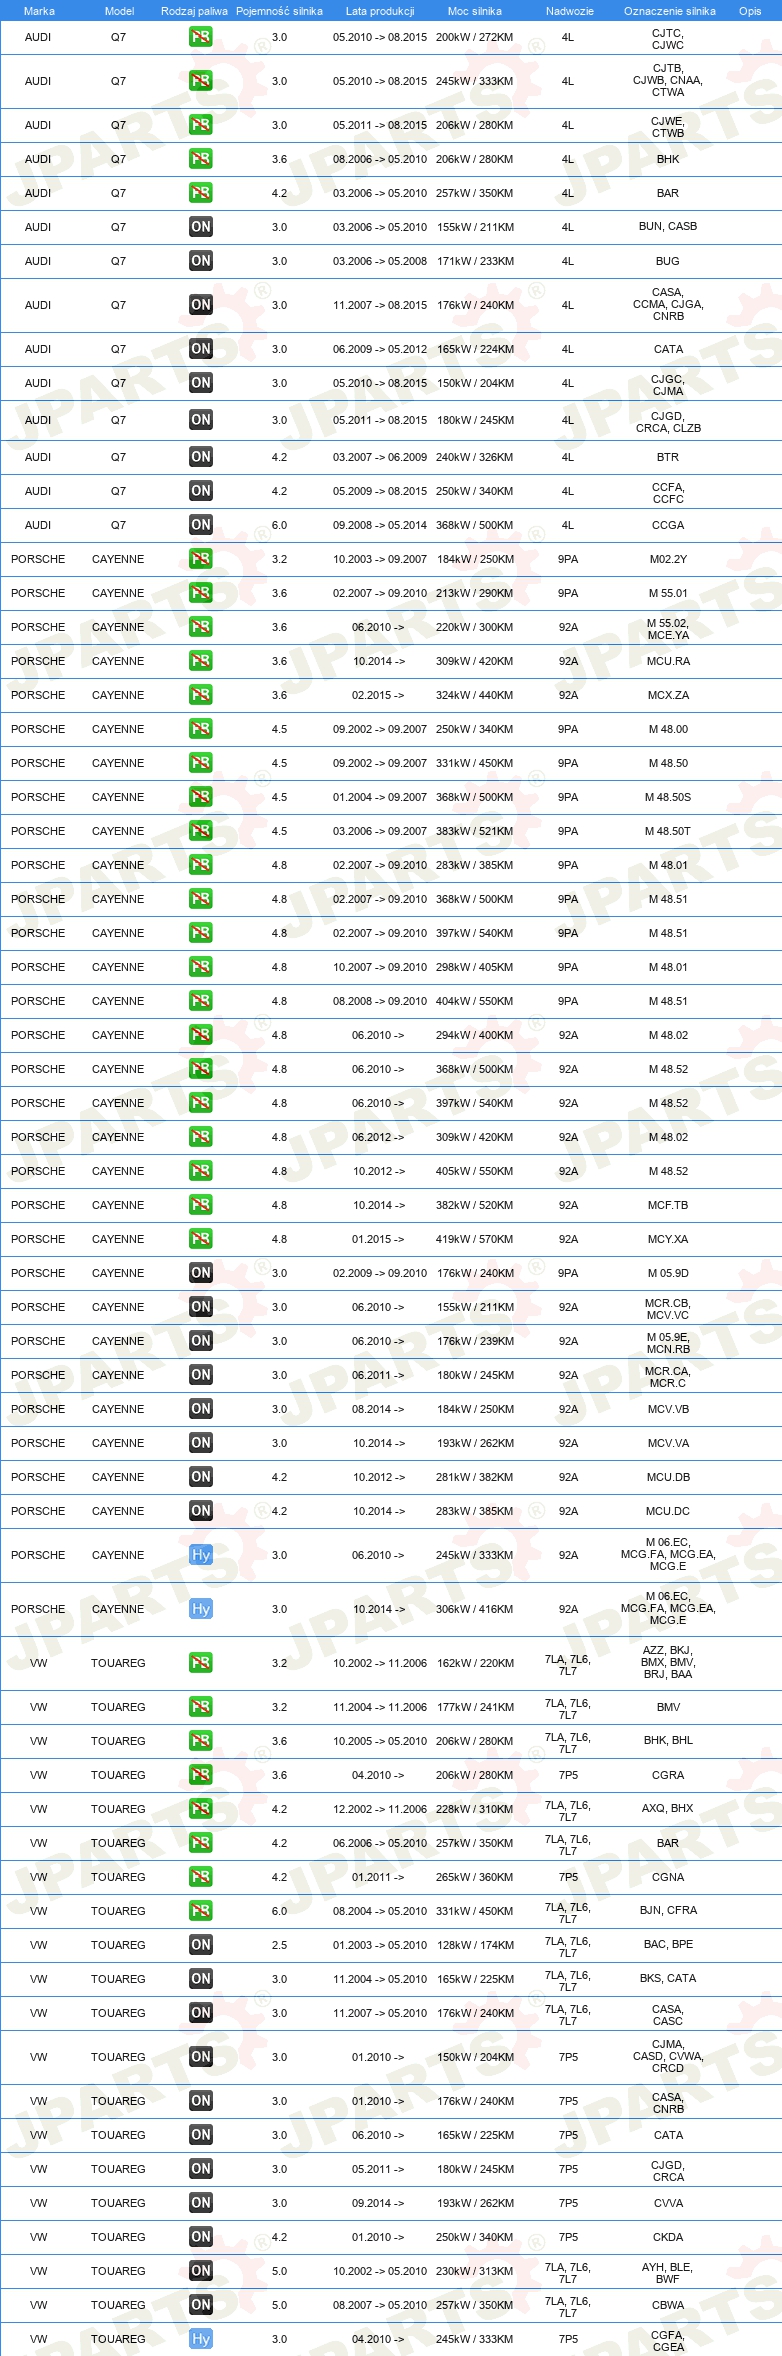
Task: Click petrol icon in Cayenne M 48.50S row
Action: (200, 797)
